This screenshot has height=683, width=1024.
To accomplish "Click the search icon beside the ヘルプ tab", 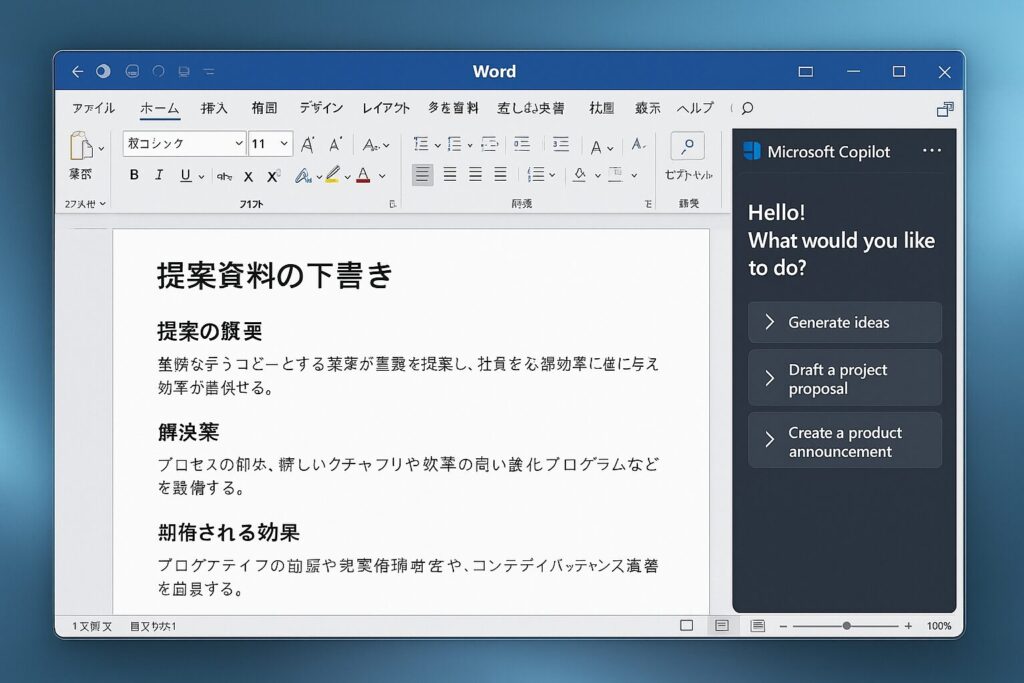I will click(748, 108).
